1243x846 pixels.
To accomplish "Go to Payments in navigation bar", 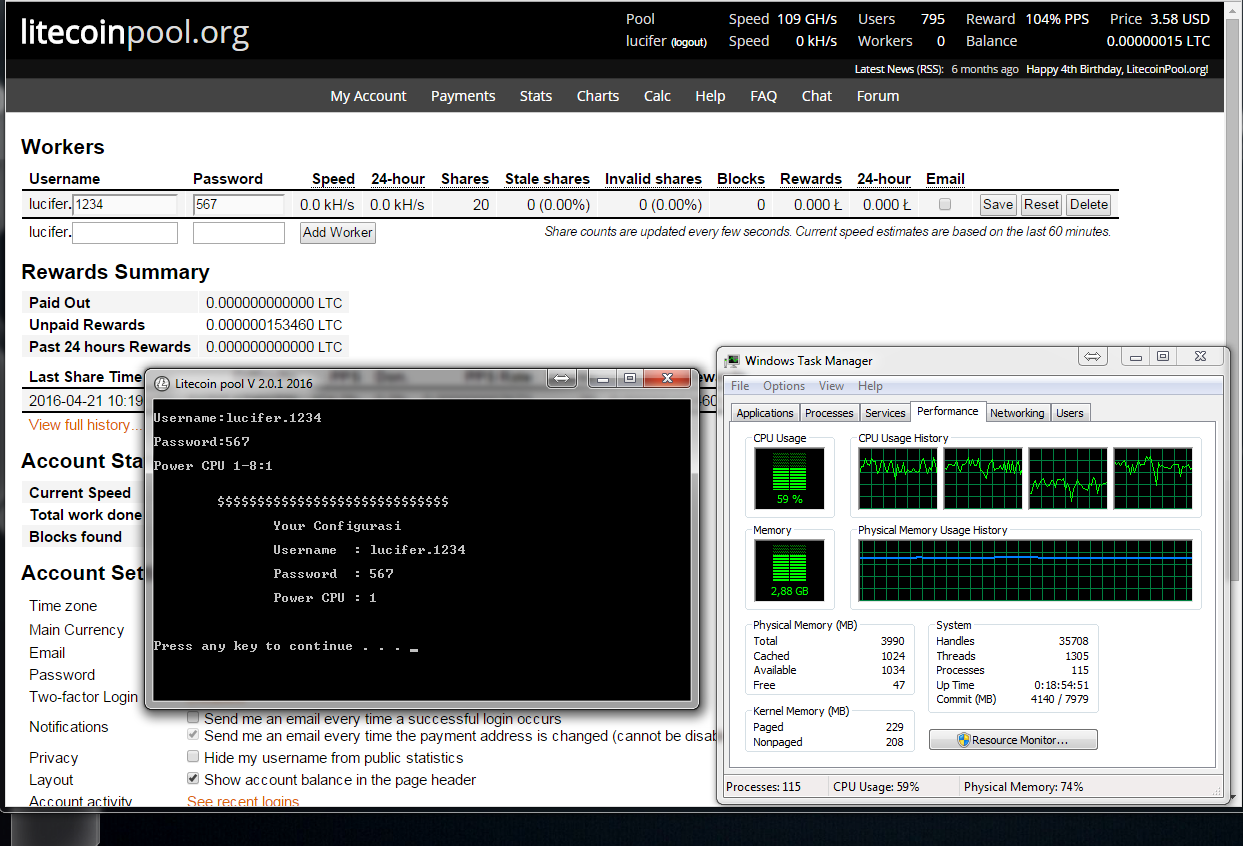I will tap(463, 96).
